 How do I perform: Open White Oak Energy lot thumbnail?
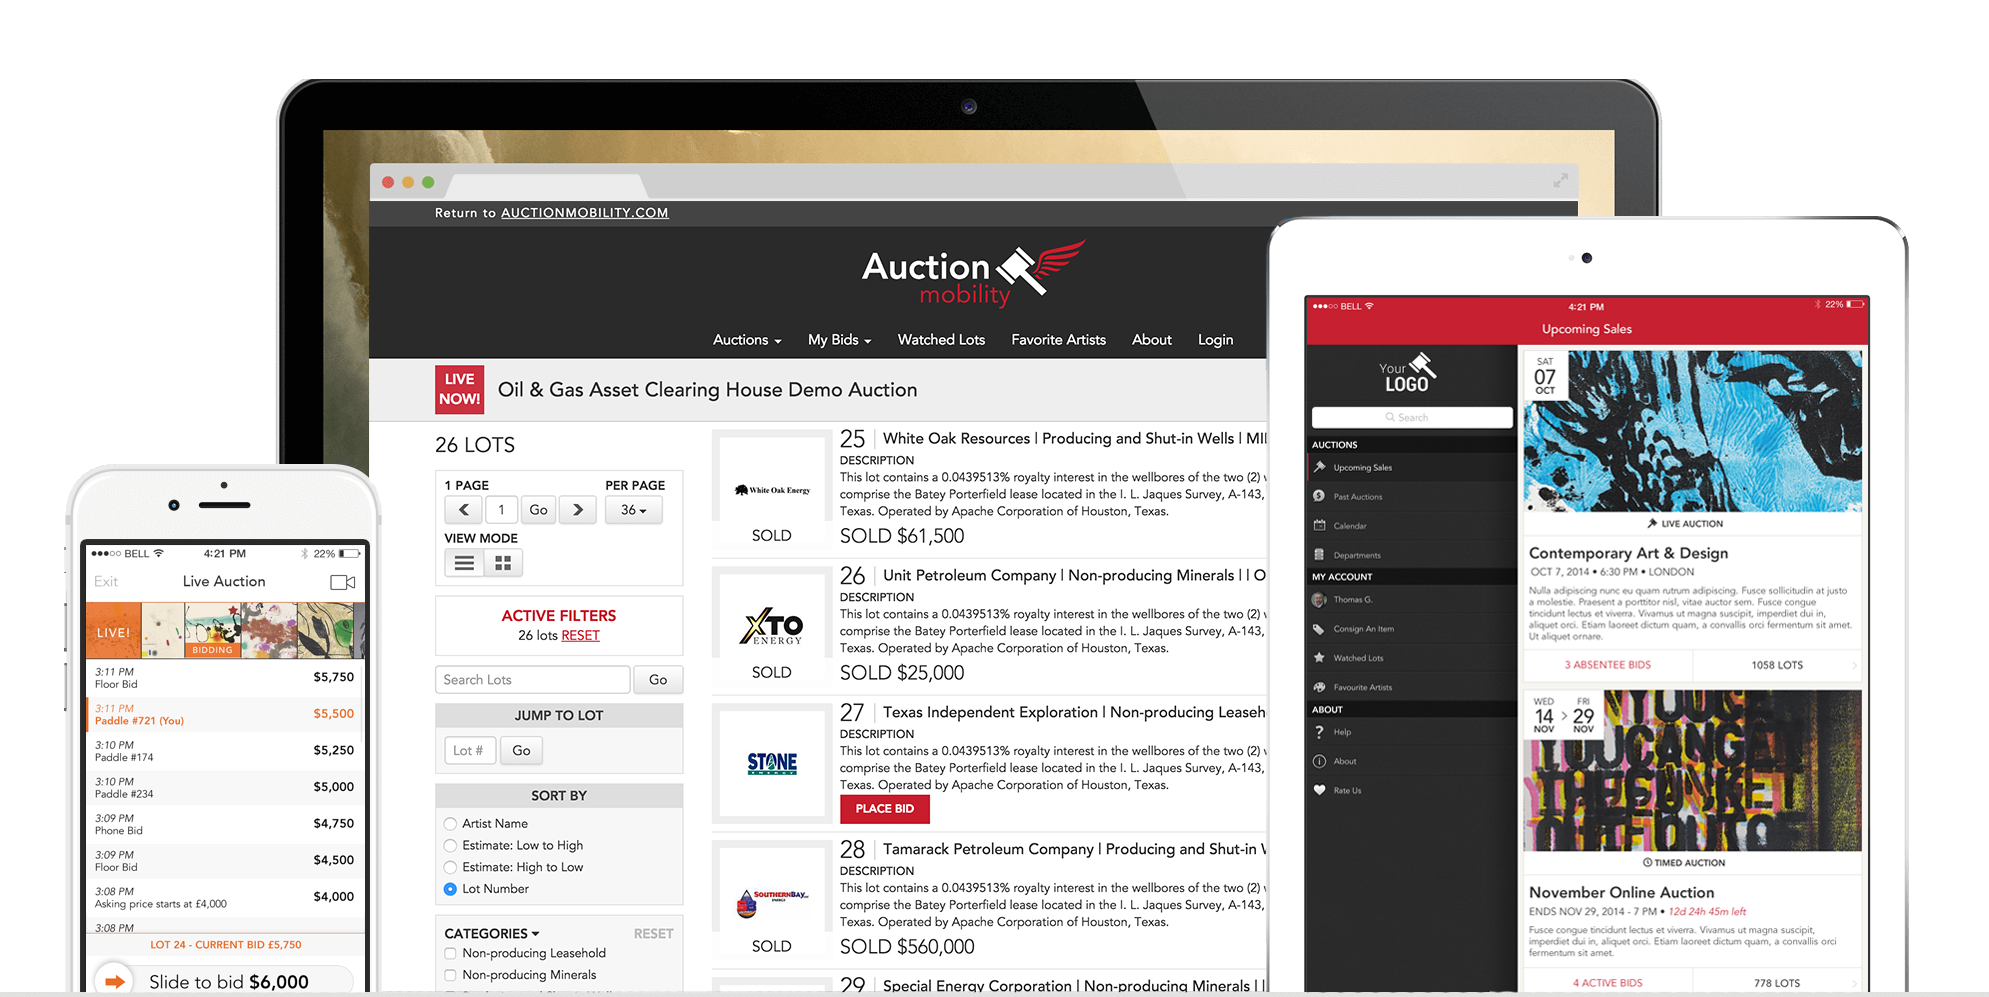pyautogui.click(x=772, y=490)
